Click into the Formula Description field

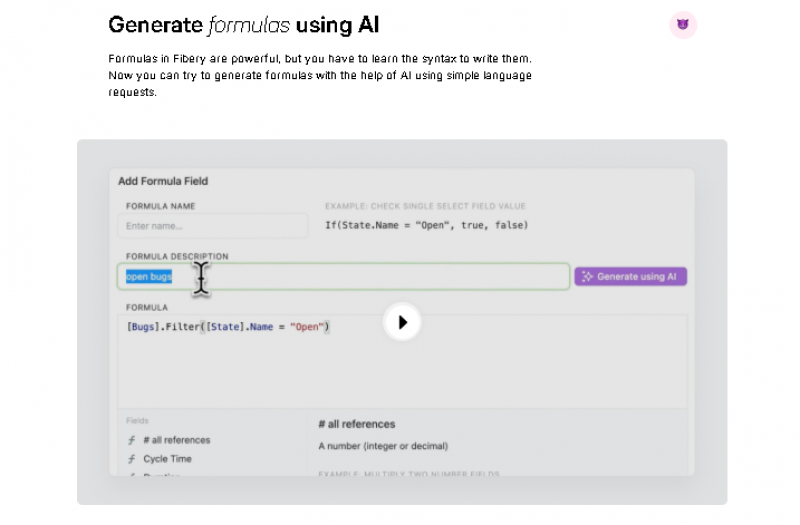(380, 277)
